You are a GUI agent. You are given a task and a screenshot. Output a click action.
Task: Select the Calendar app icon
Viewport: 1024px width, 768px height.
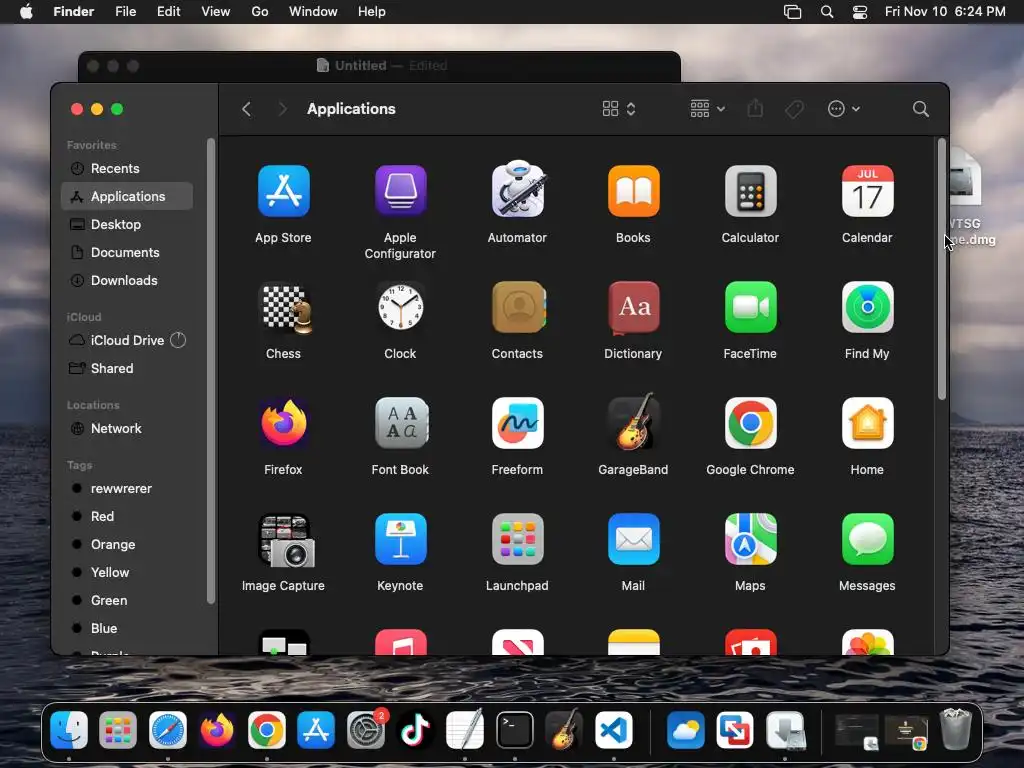(x=867, y=191)
